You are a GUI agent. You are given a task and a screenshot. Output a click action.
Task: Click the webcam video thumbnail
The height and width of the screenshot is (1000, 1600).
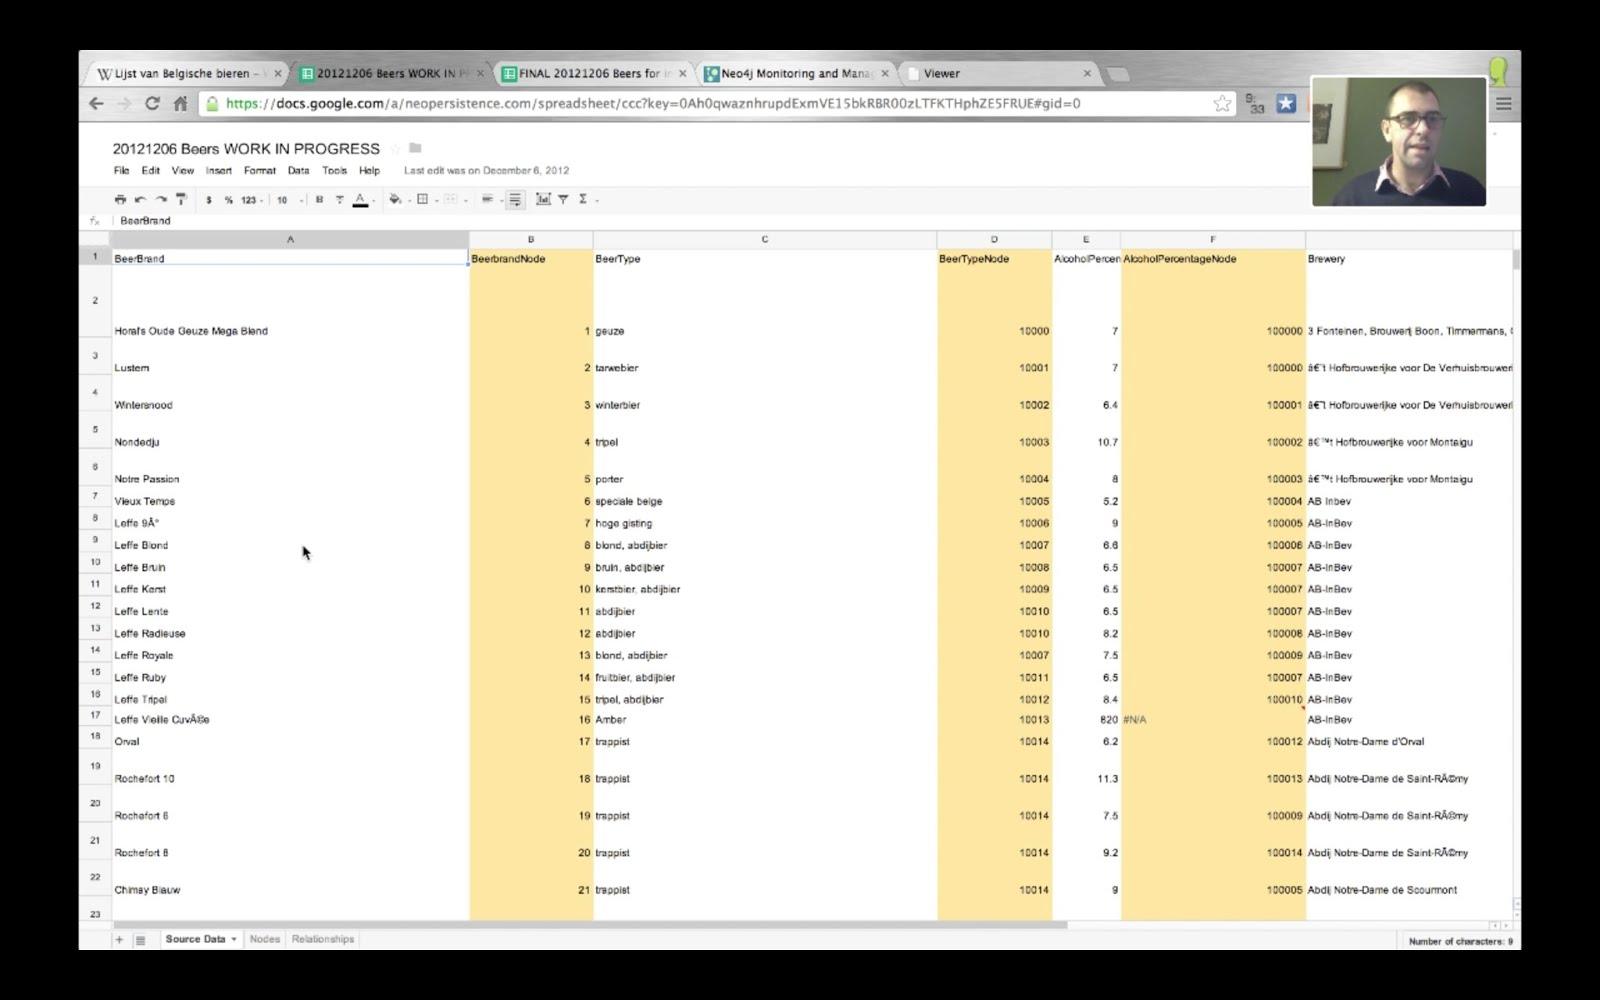click(x=1399, y=142)
